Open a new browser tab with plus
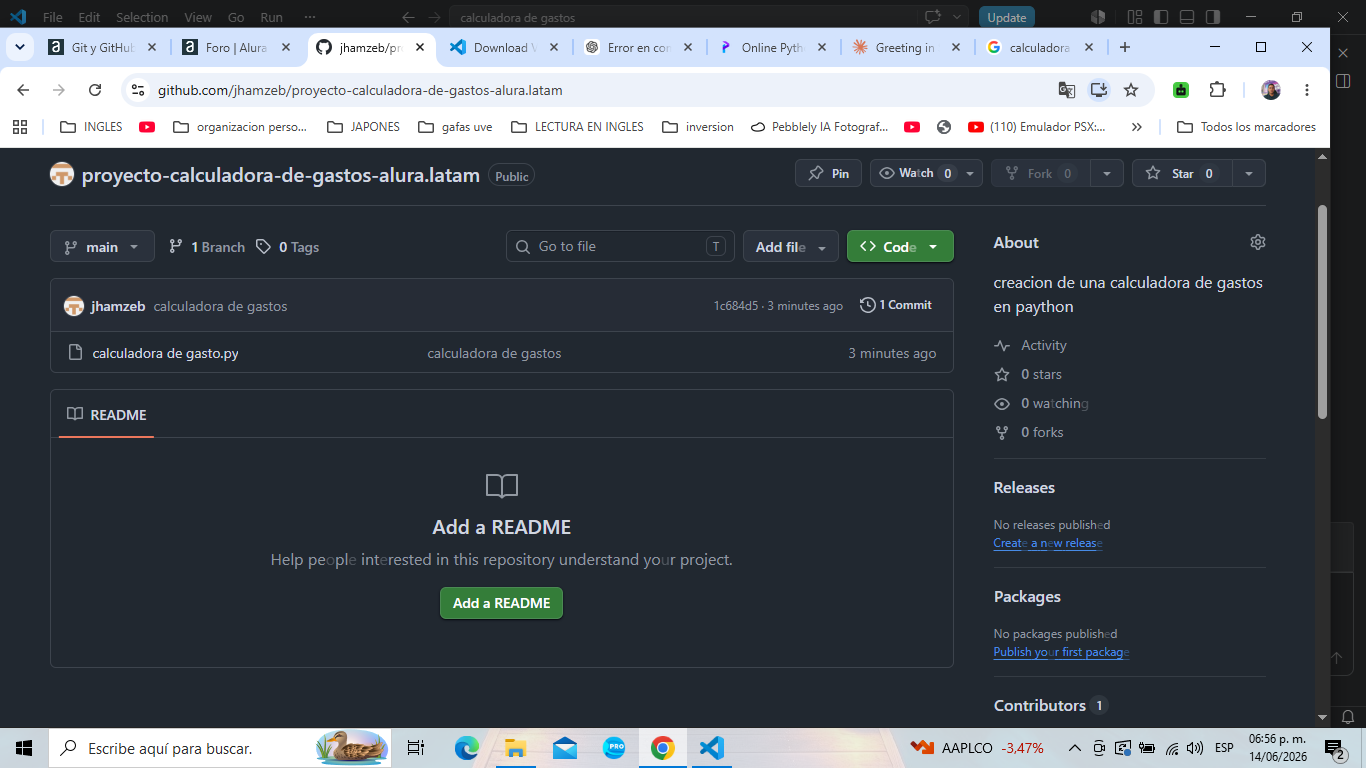 [x=1125, y=47]
